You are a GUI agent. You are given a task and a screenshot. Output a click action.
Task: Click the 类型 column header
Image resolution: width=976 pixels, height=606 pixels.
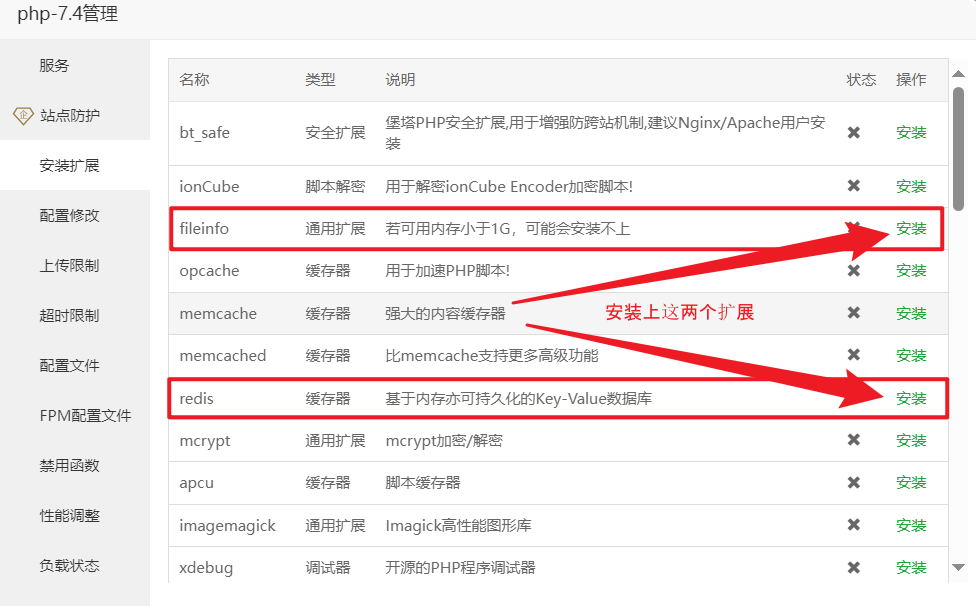pos(321,80)
